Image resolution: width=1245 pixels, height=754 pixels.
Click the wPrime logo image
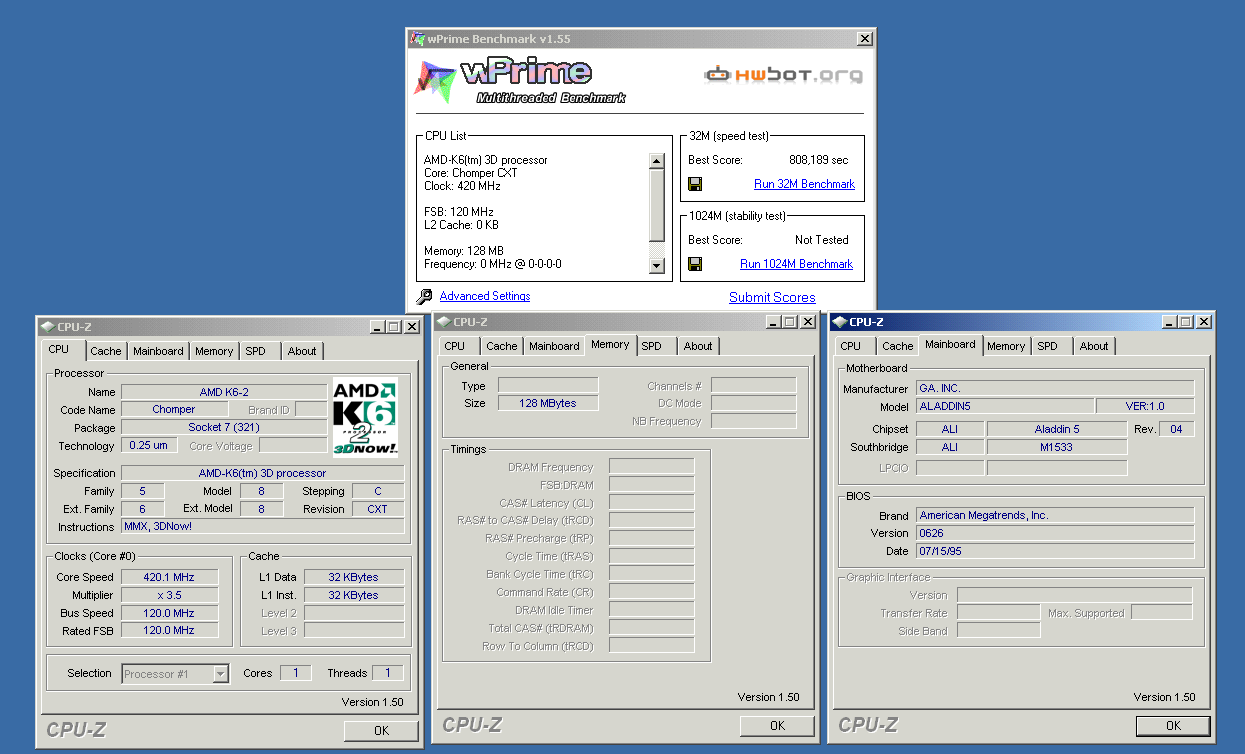(x=520, y=81)
